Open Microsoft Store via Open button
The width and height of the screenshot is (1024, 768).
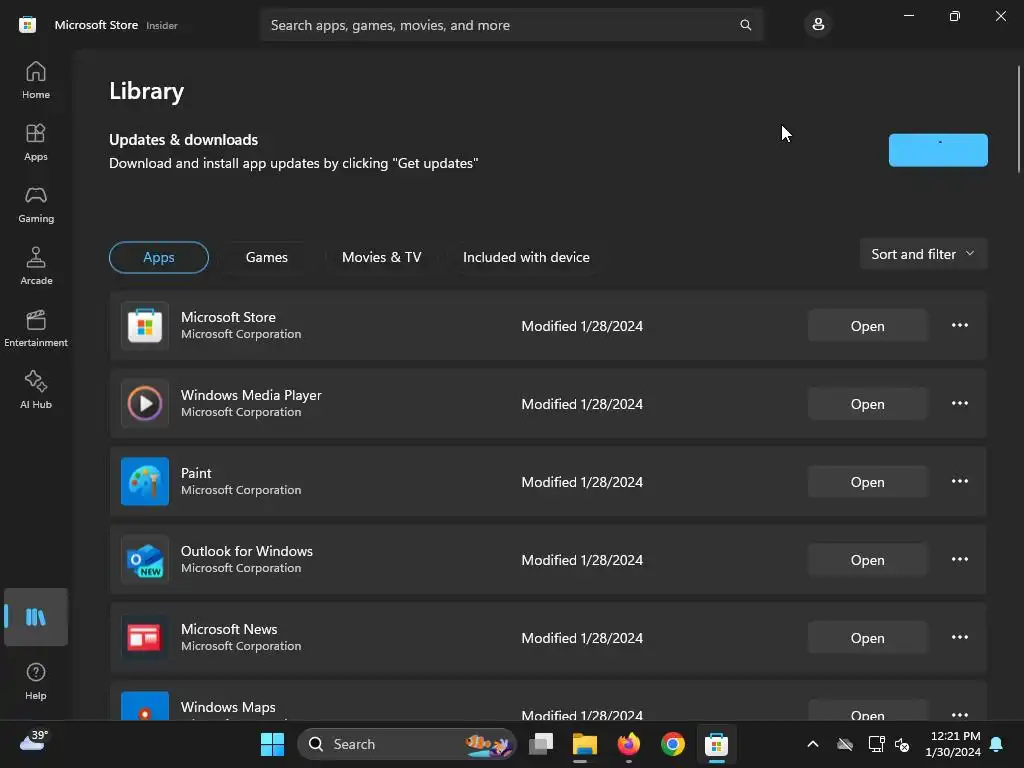(867, 326)
